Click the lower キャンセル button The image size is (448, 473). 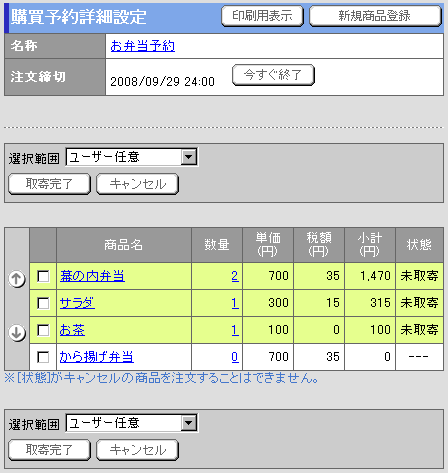coord(138,450)
